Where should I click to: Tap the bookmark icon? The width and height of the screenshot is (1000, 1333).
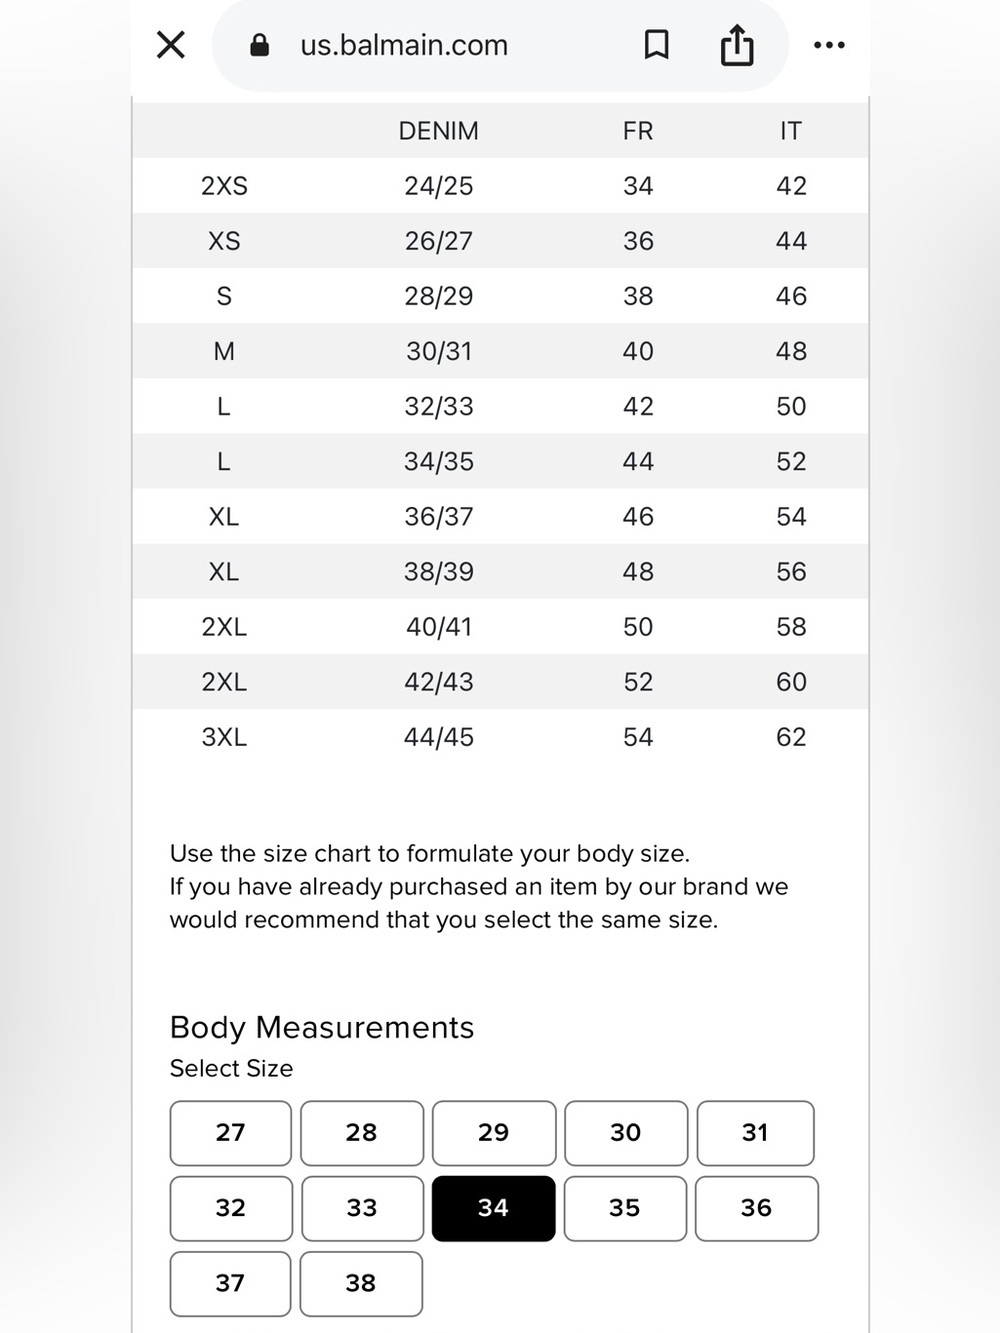coord(656,45)
